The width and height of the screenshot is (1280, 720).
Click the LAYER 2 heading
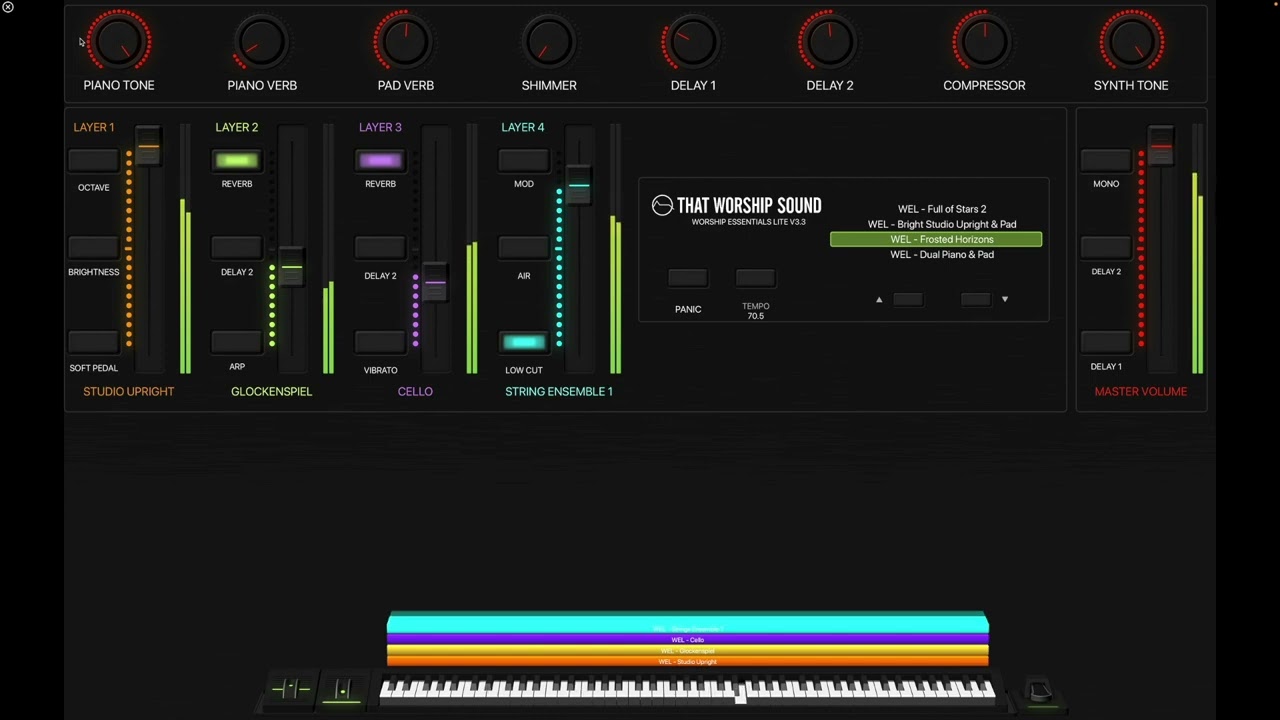point(237,127)
